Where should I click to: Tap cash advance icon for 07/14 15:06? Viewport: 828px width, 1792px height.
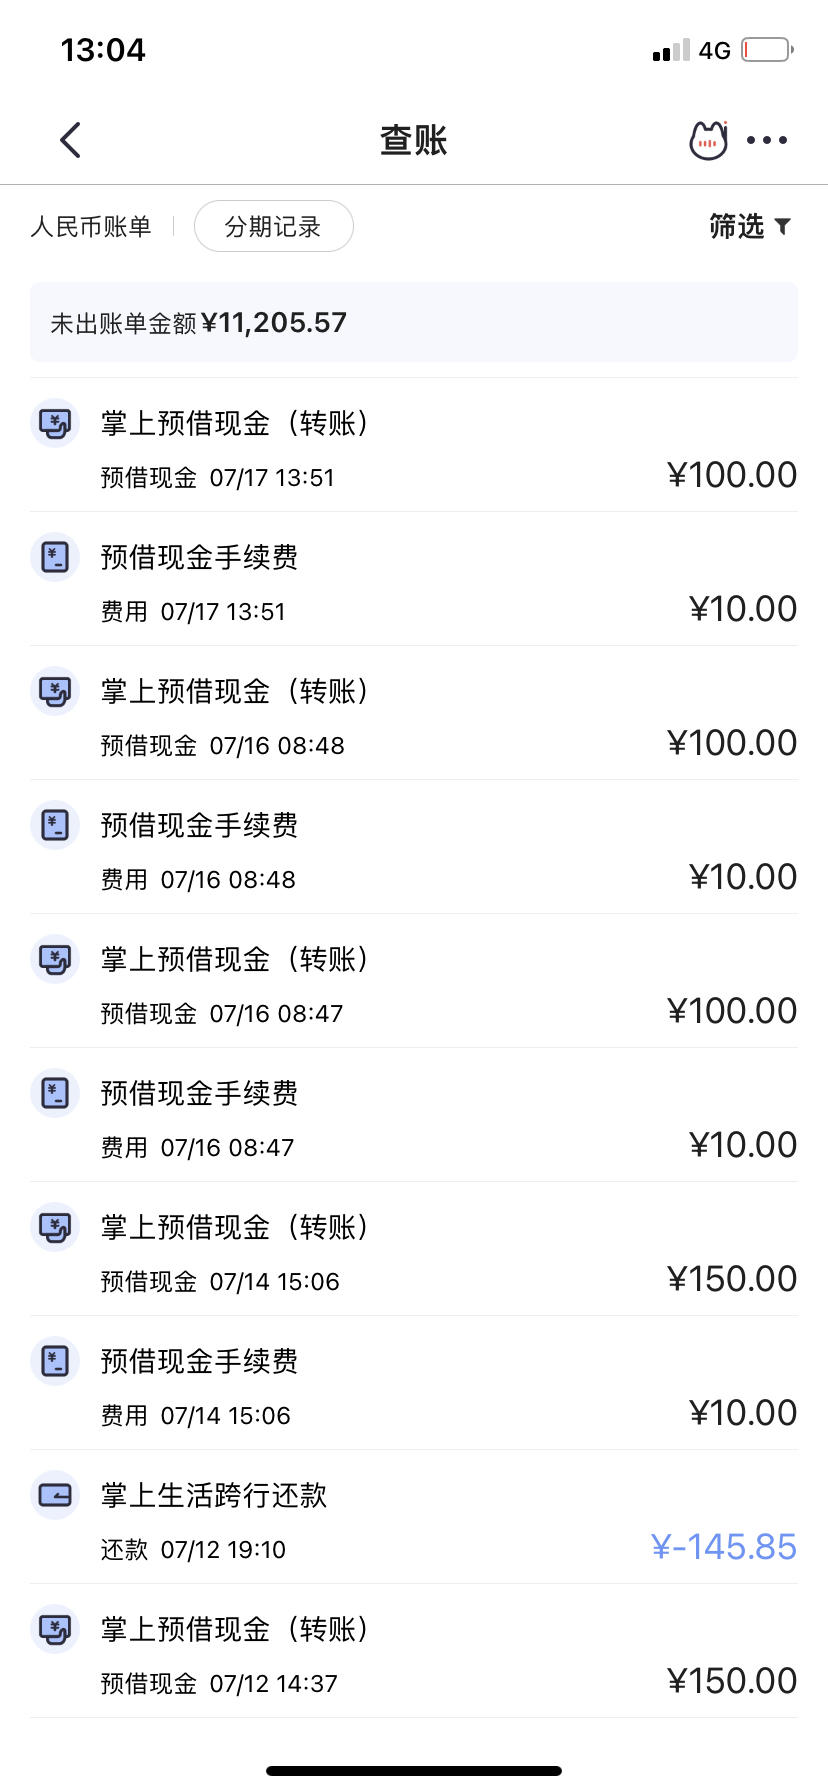click(x=55, y=1227)
